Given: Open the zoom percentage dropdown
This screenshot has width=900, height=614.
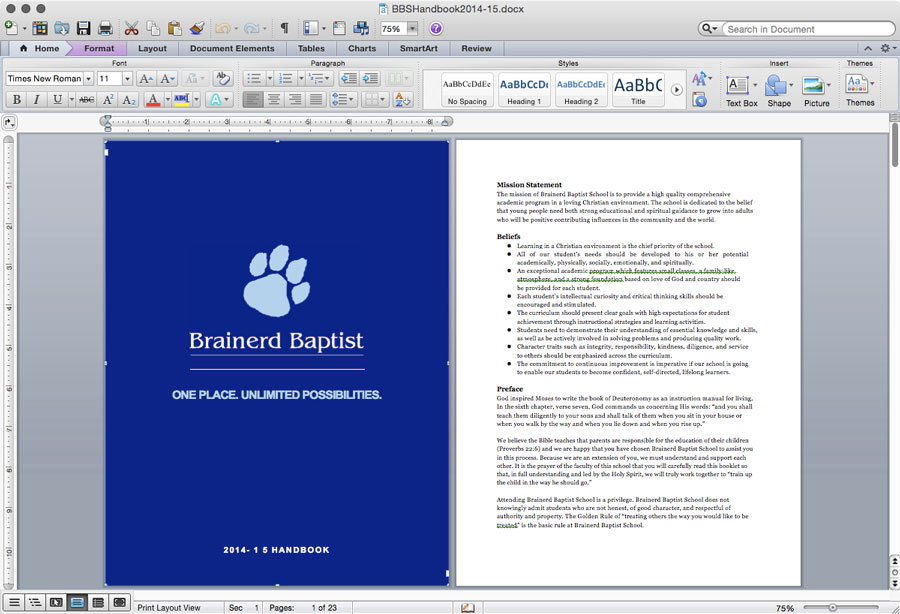Looking at the screenshot, I should pyautogui.click(x=412, y=29).
